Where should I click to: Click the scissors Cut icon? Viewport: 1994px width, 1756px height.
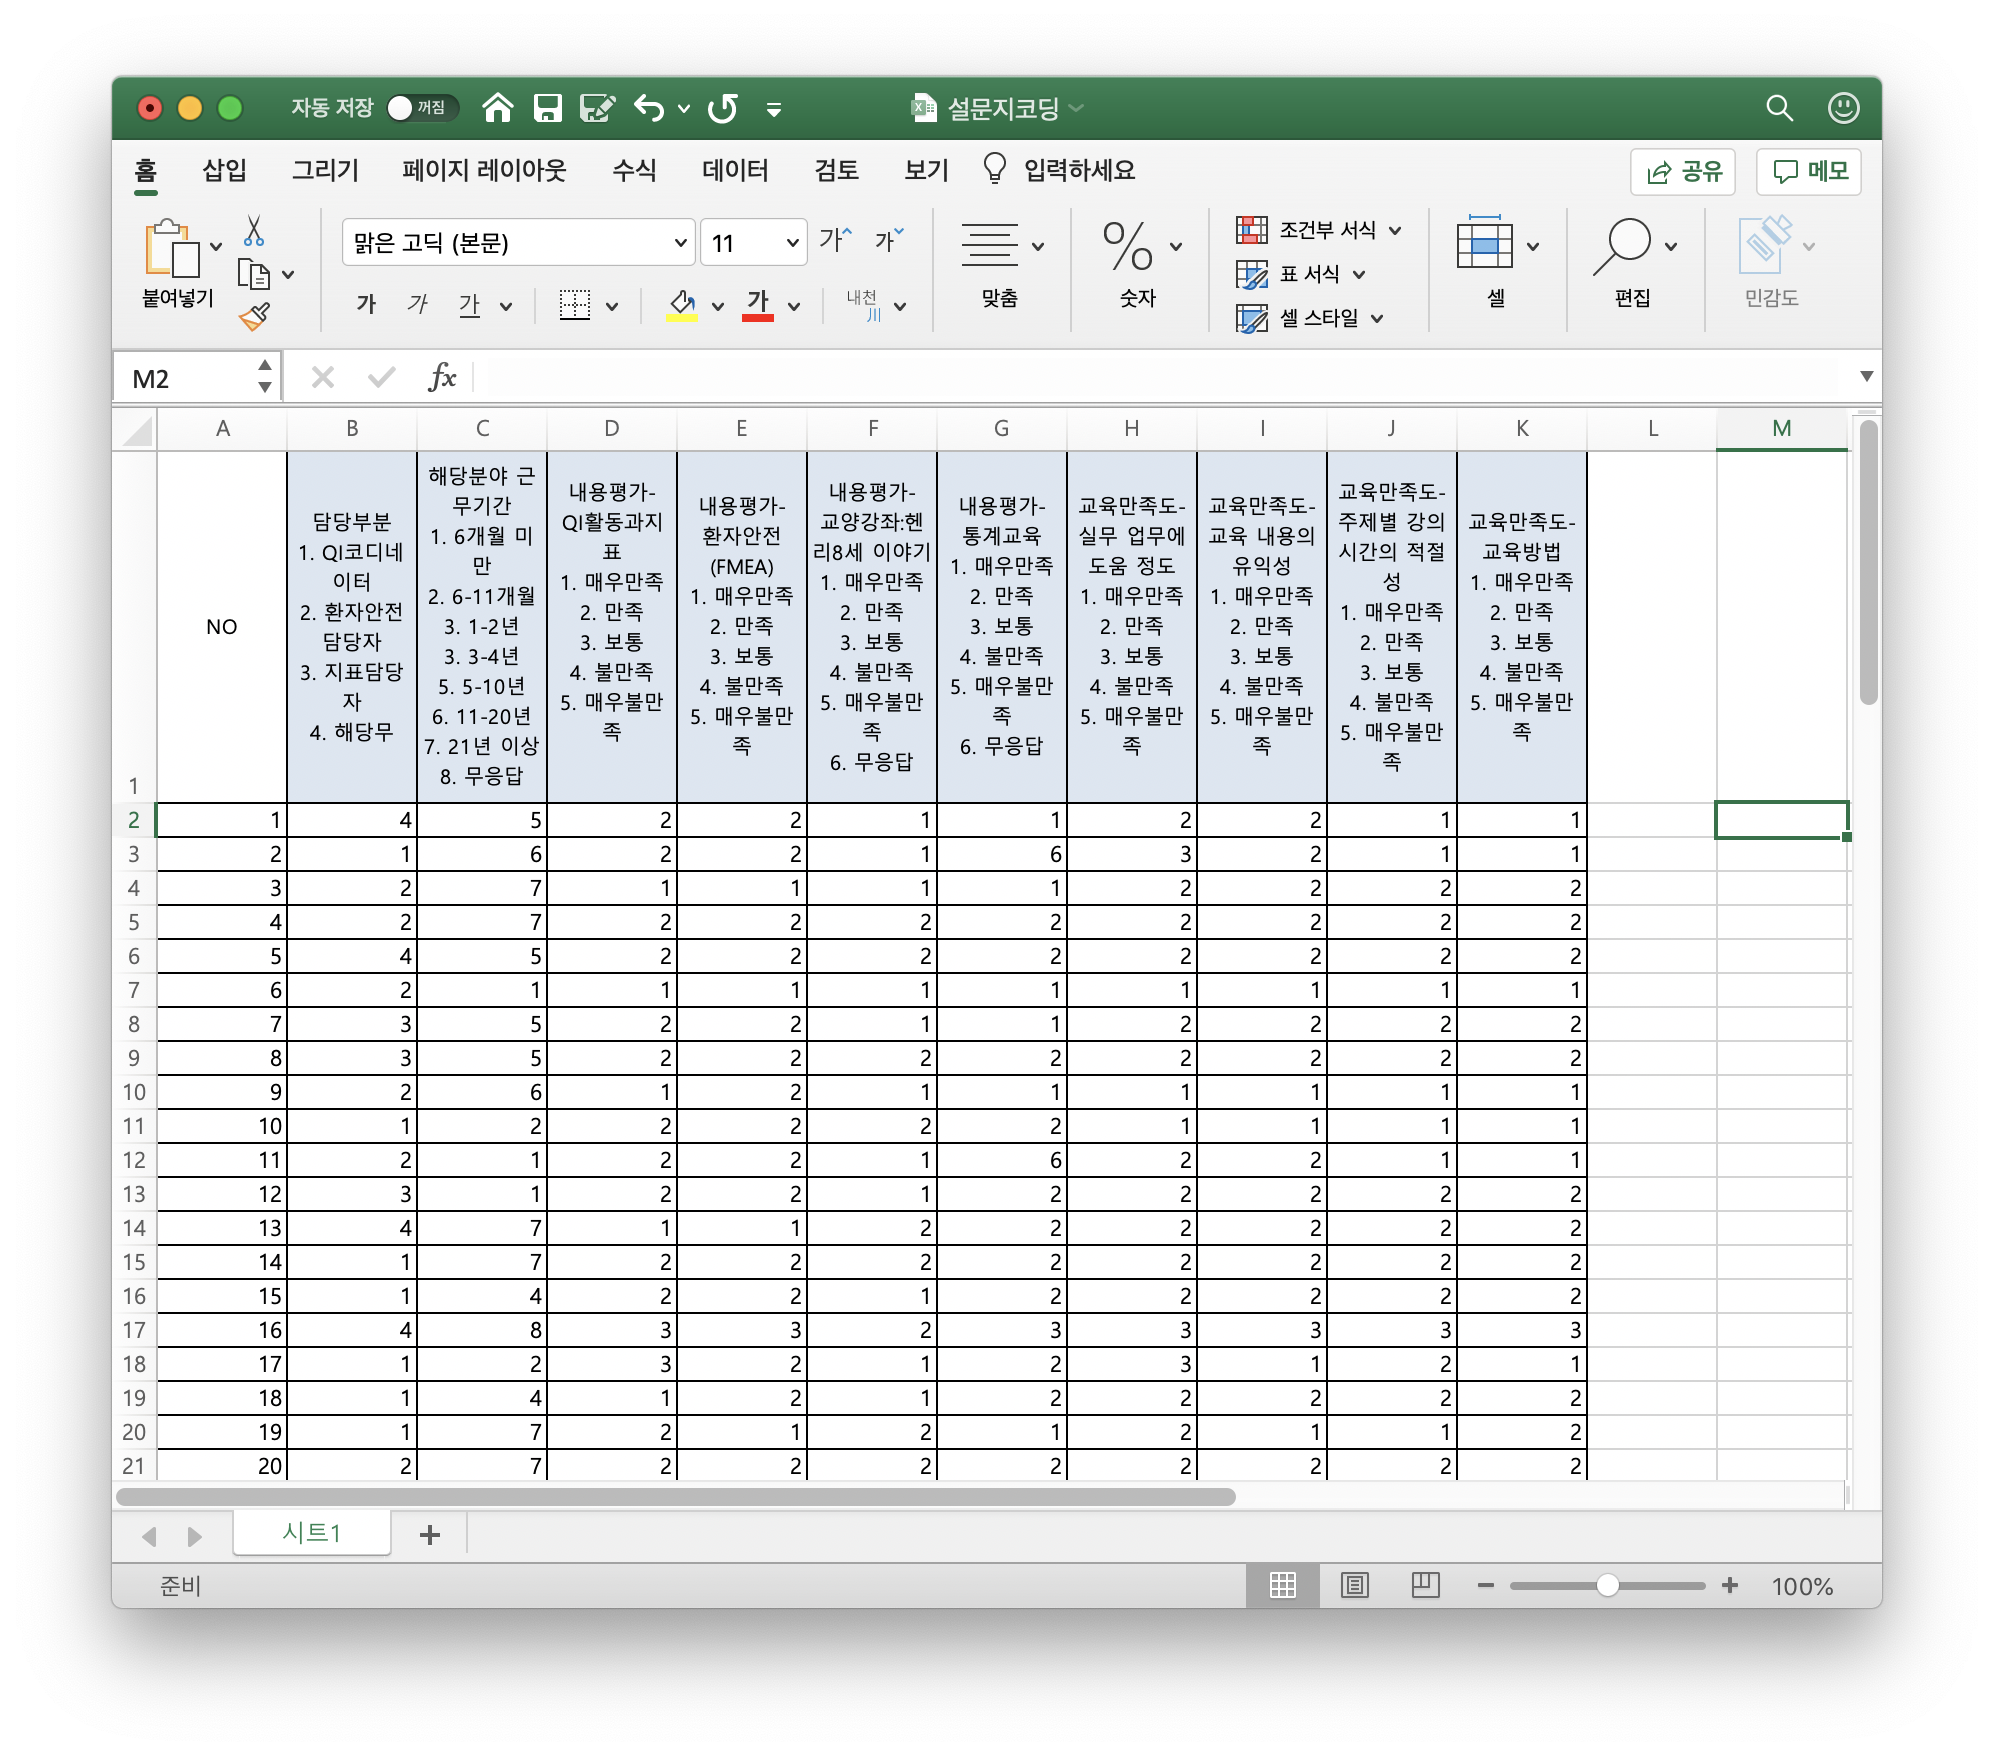tap(254, 231)
